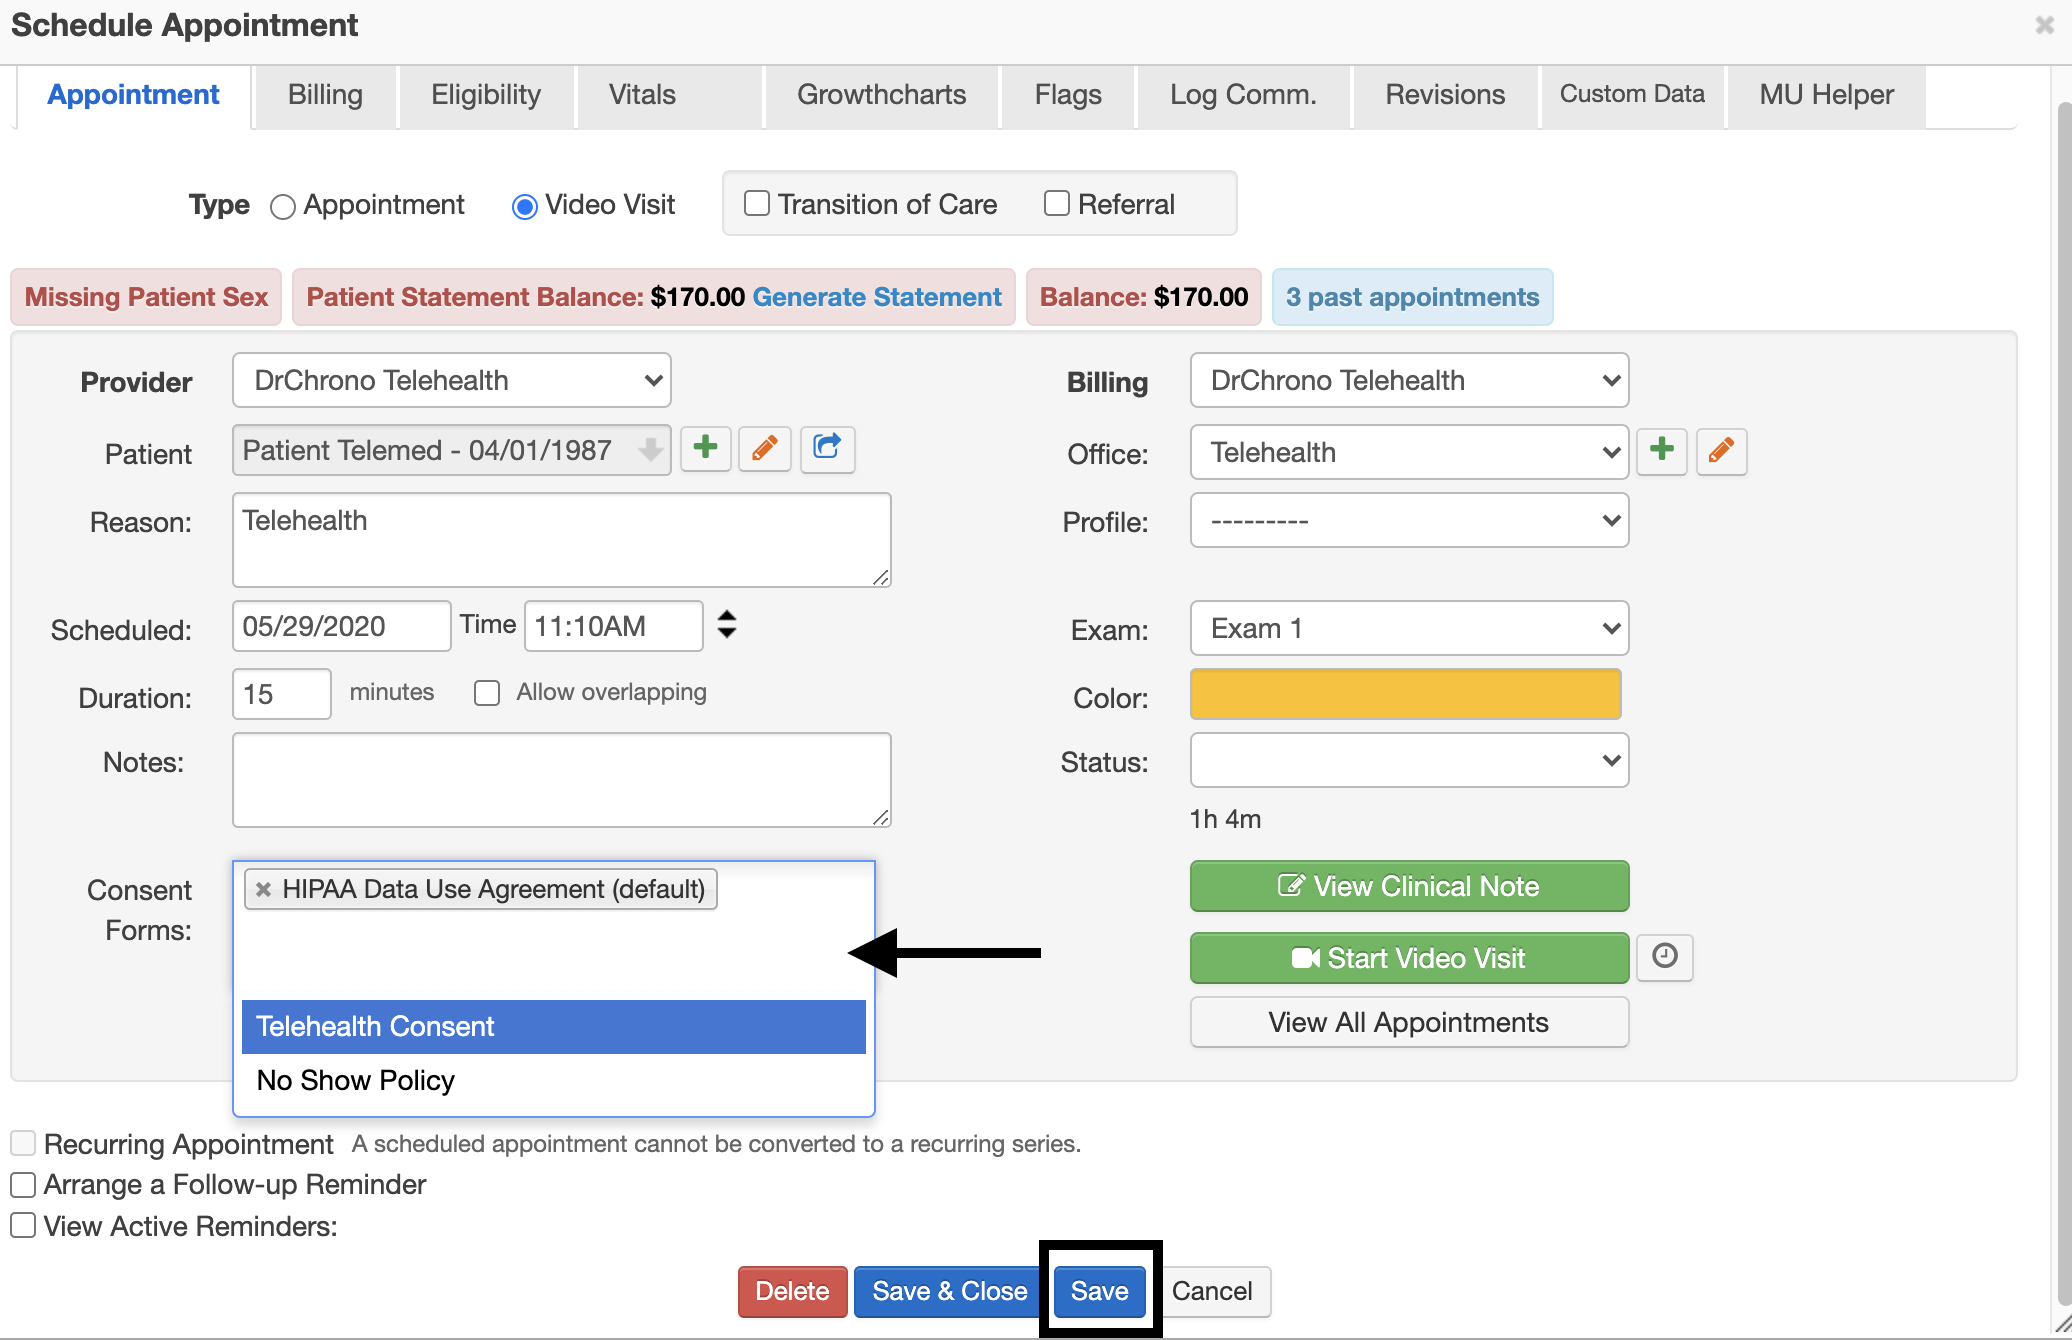Adjust time with the up-down stepper arrows
Image resolution: width=2072 pixels, height=1340 pixels.
(727, 625)
